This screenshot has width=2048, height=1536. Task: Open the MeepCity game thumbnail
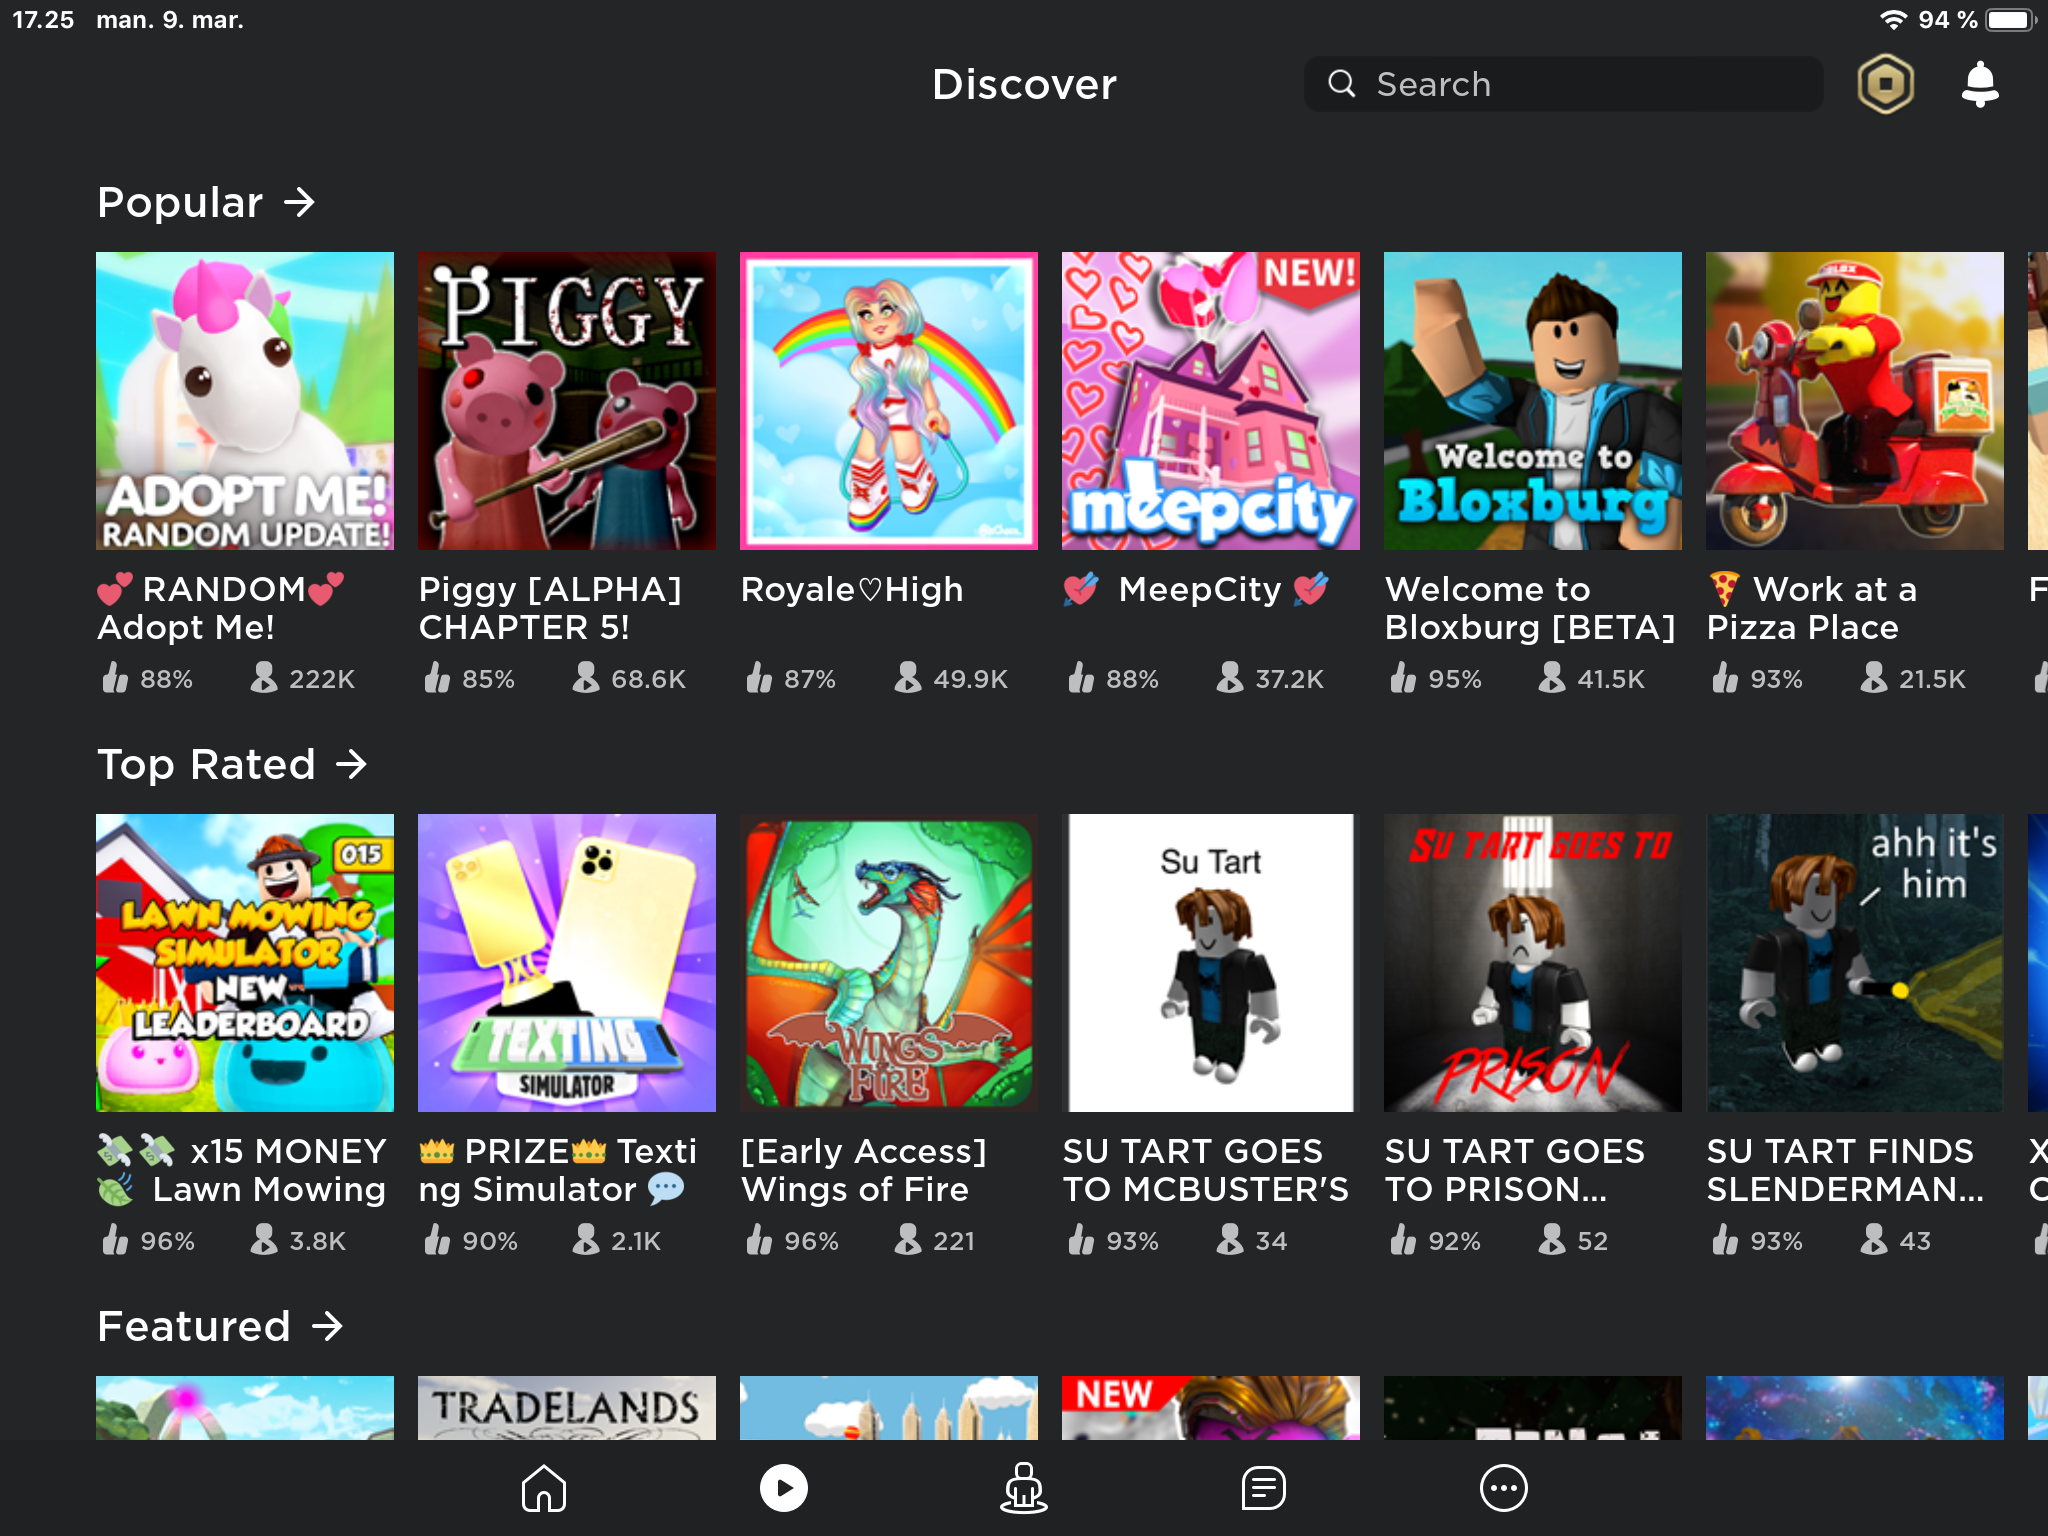click(x=1211, y=401)
